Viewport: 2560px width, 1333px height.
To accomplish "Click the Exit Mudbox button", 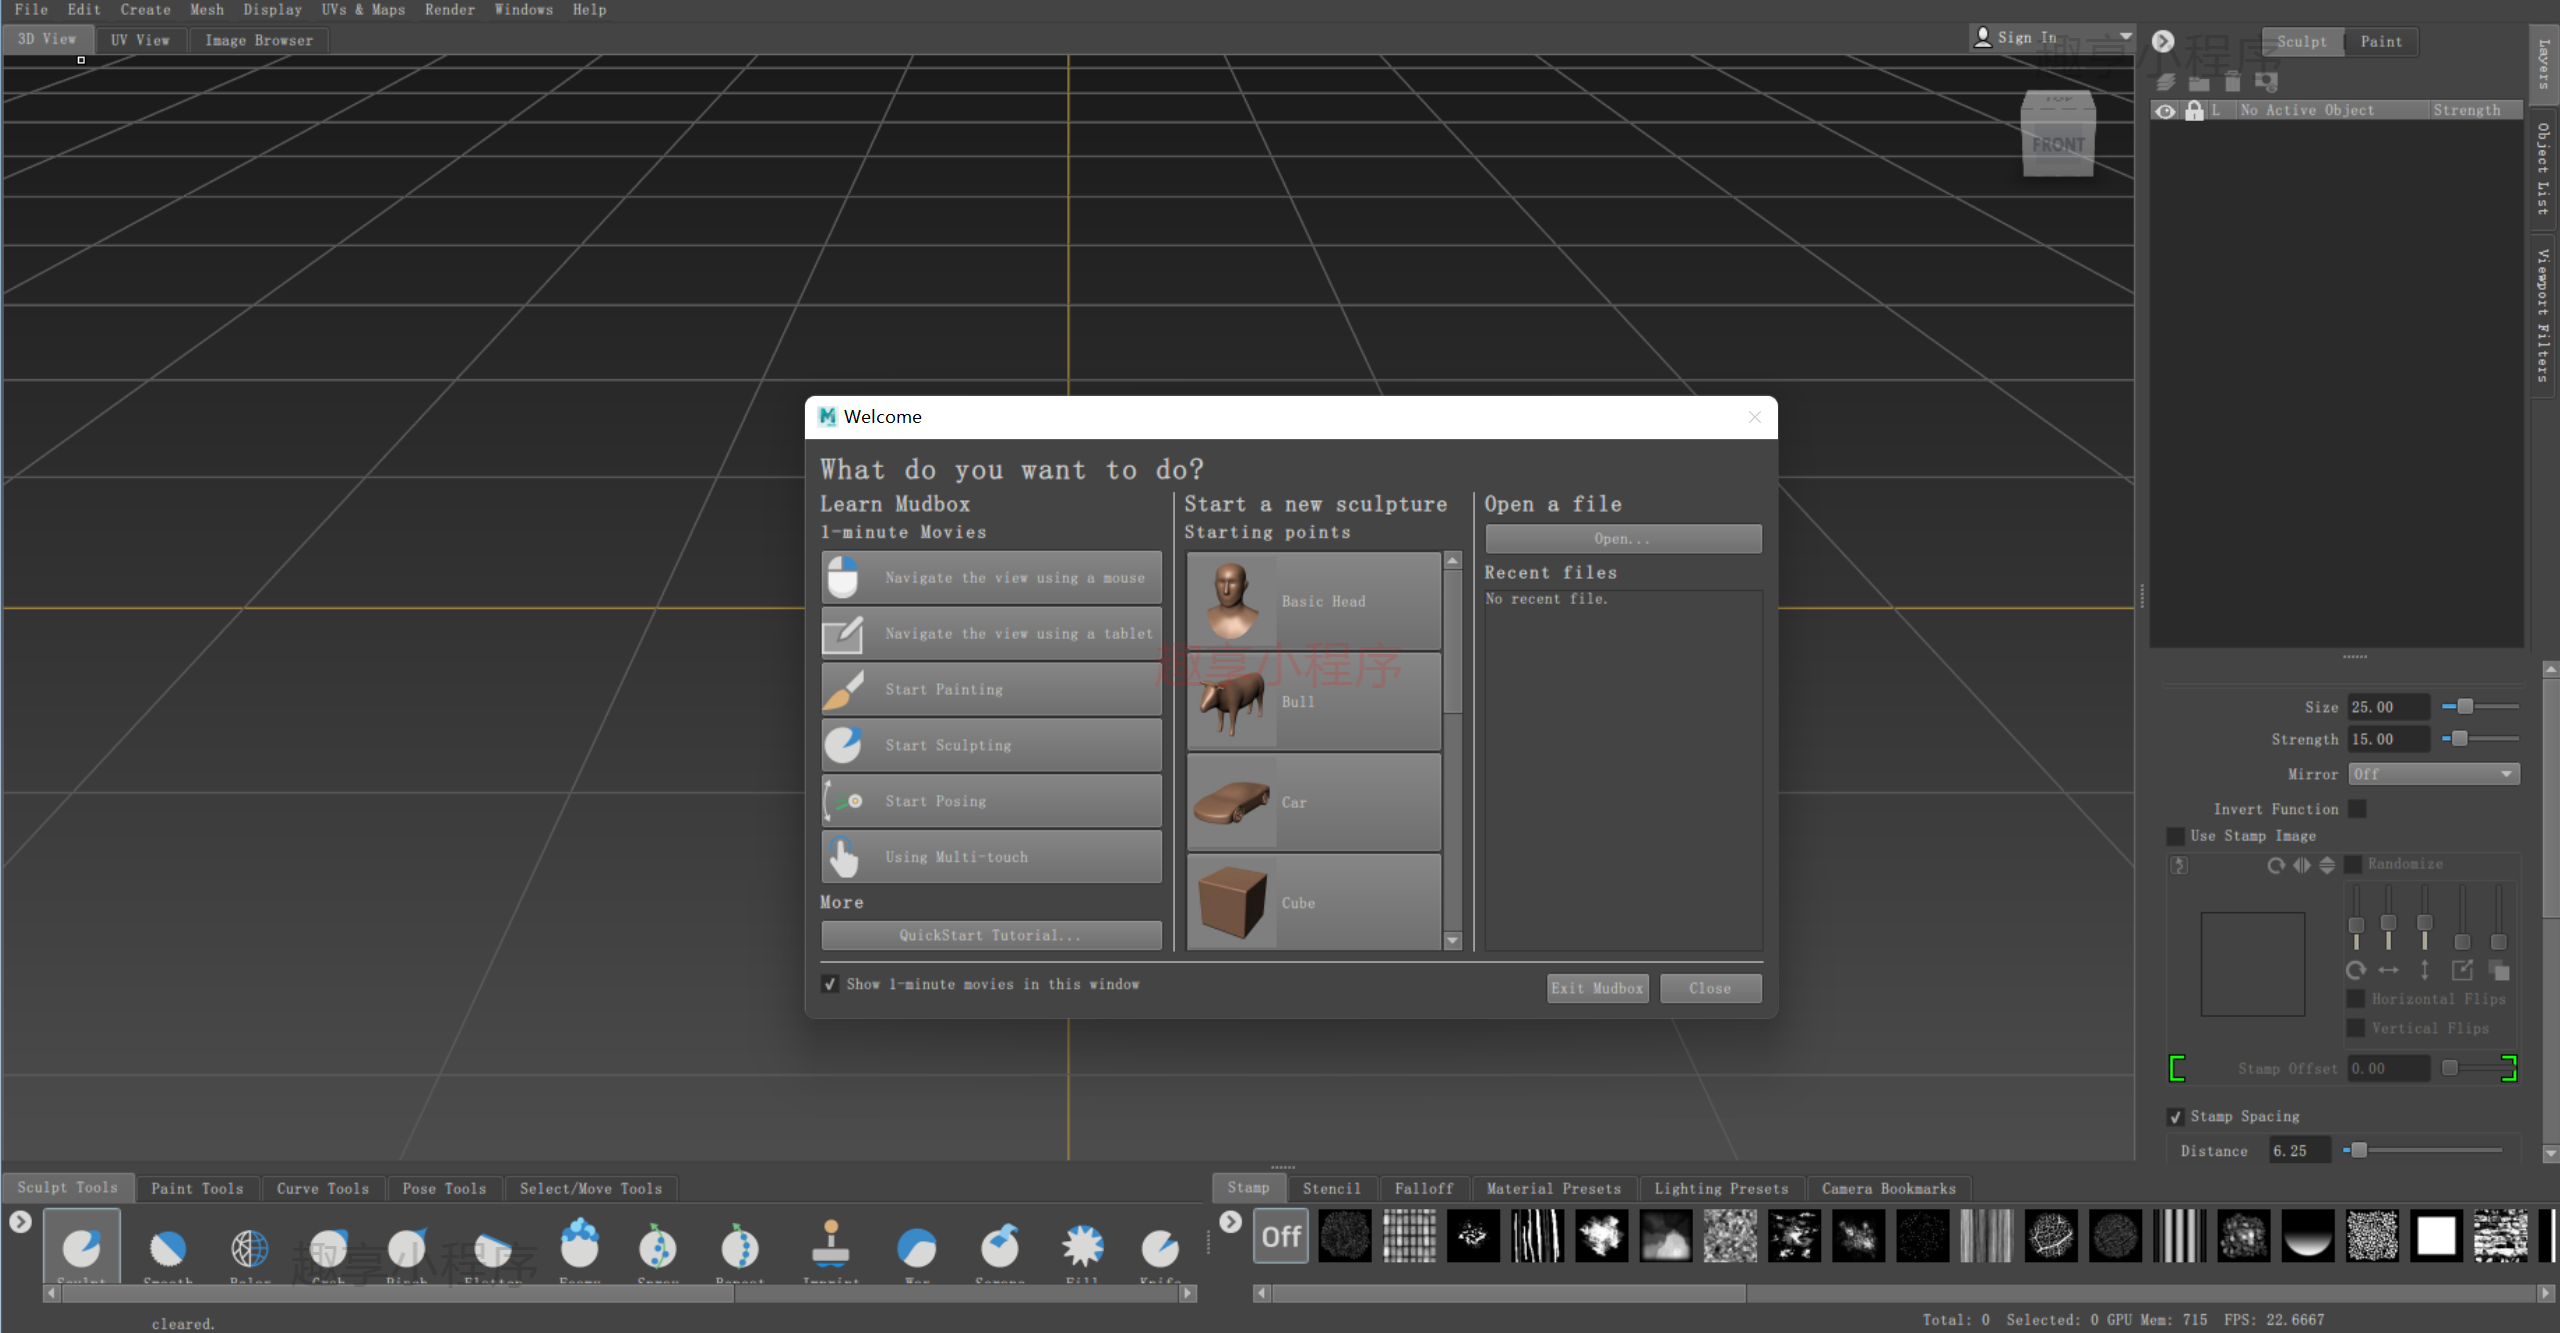I will (1597, 988).
